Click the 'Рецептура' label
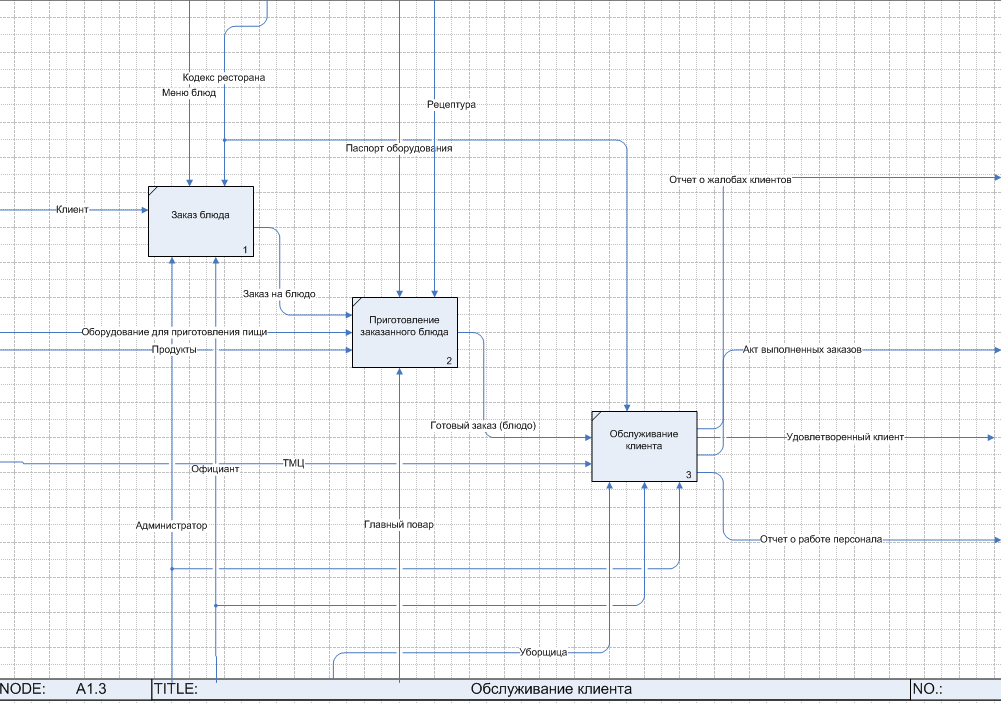Screen dimensions: 1001x703 pyautogui.click(x=451, y=104)
